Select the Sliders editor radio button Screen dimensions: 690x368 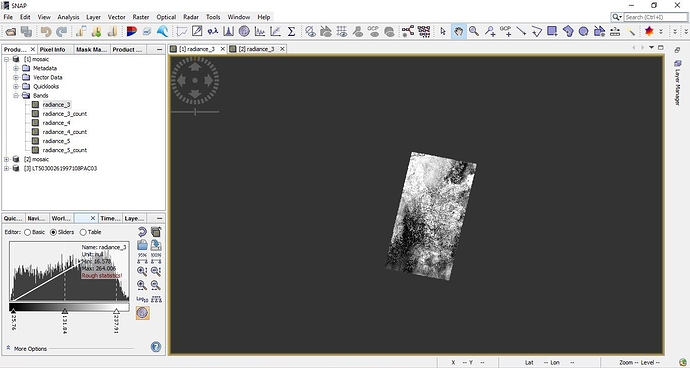coord(53,232)
